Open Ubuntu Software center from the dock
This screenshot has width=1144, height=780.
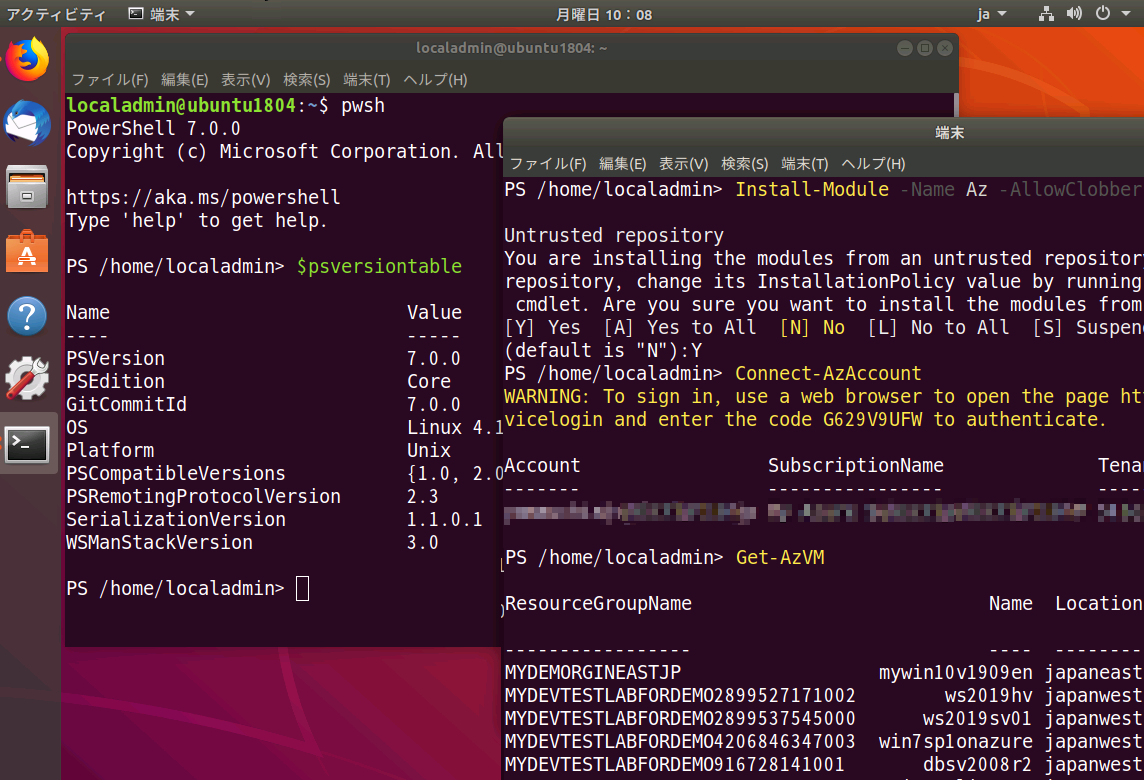(x=27, y=249)
